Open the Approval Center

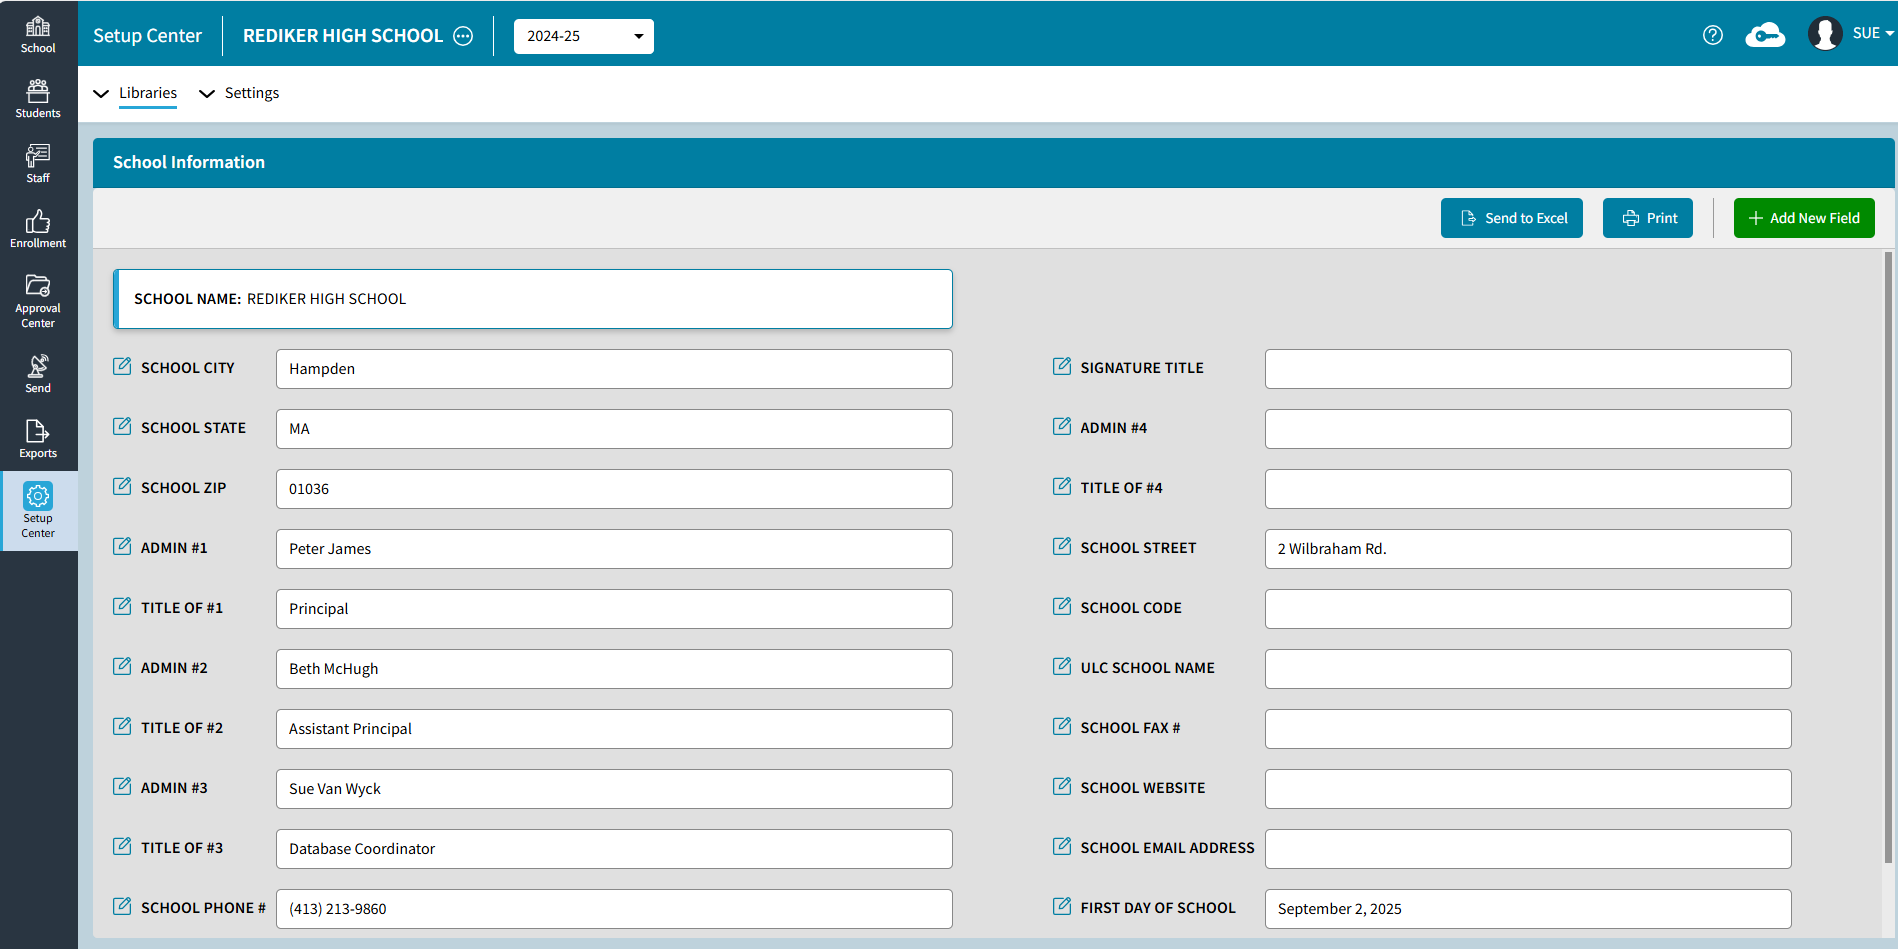click(x=38, y=301)
